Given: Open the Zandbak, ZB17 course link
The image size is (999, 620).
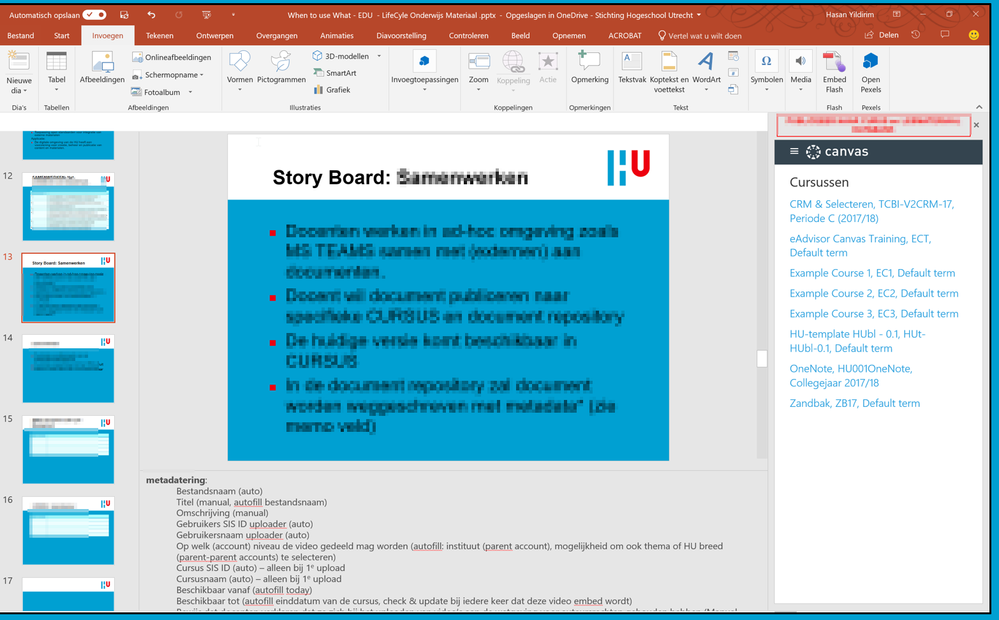Looking at the screenshot, I should tap(854, 403).
